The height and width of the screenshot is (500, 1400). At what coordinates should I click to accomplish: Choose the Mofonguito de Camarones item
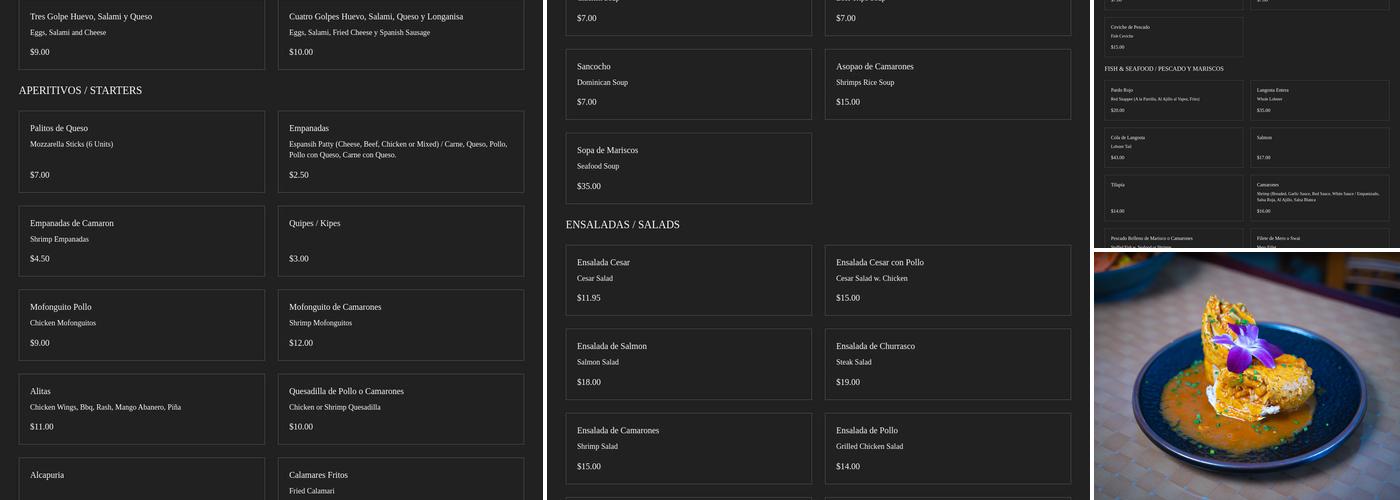click(400, 325)
